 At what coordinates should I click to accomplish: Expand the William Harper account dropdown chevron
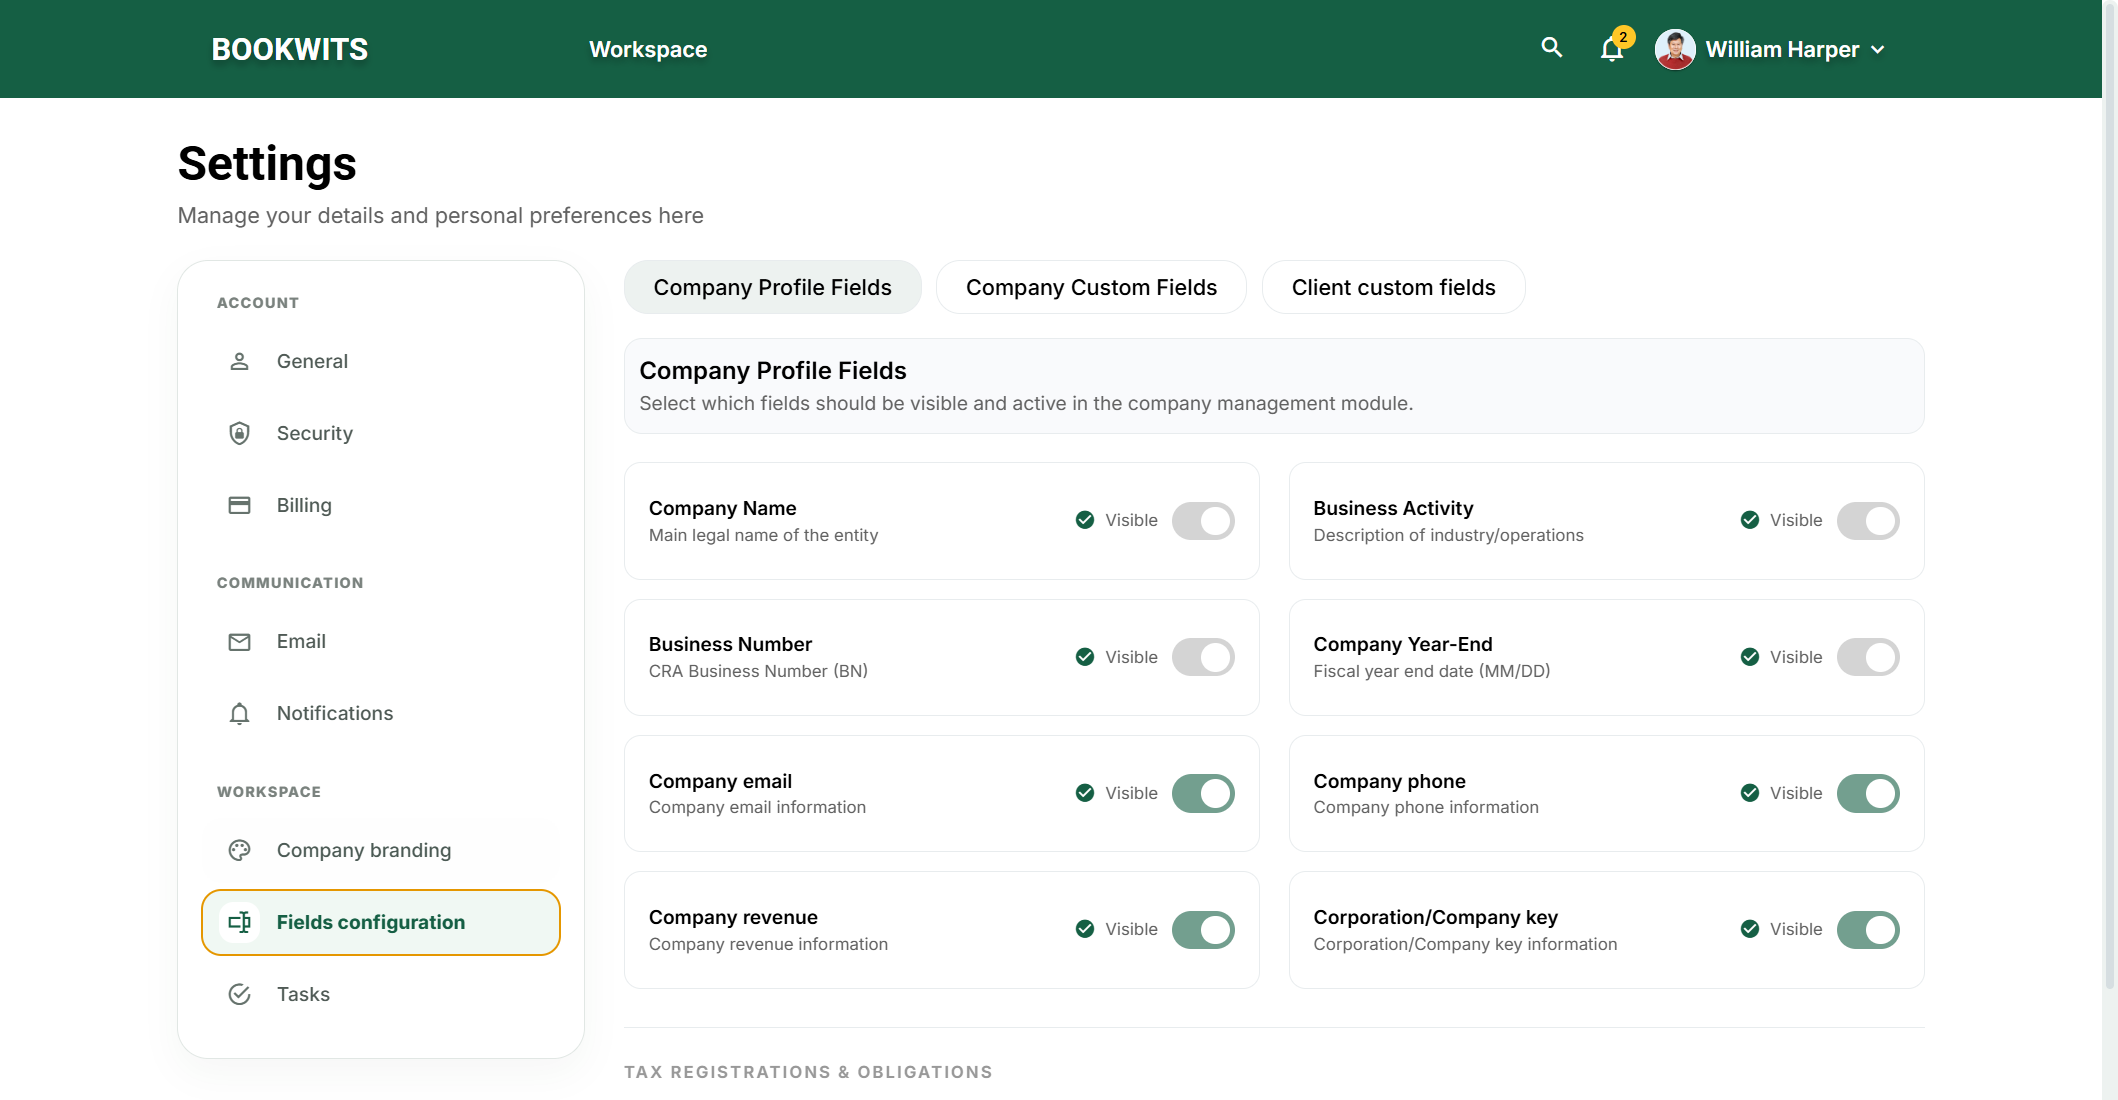click(1878, 50)
